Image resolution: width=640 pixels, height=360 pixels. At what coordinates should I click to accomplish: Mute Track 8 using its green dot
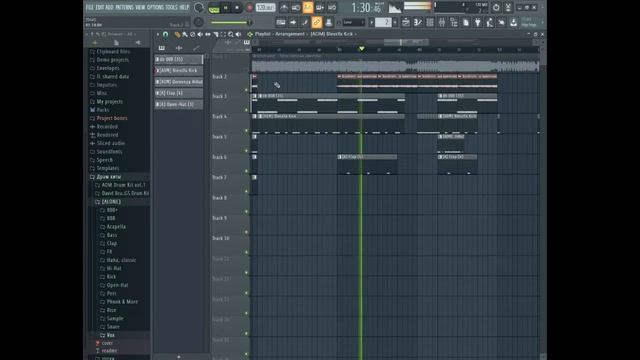click(x=246, y=212)
